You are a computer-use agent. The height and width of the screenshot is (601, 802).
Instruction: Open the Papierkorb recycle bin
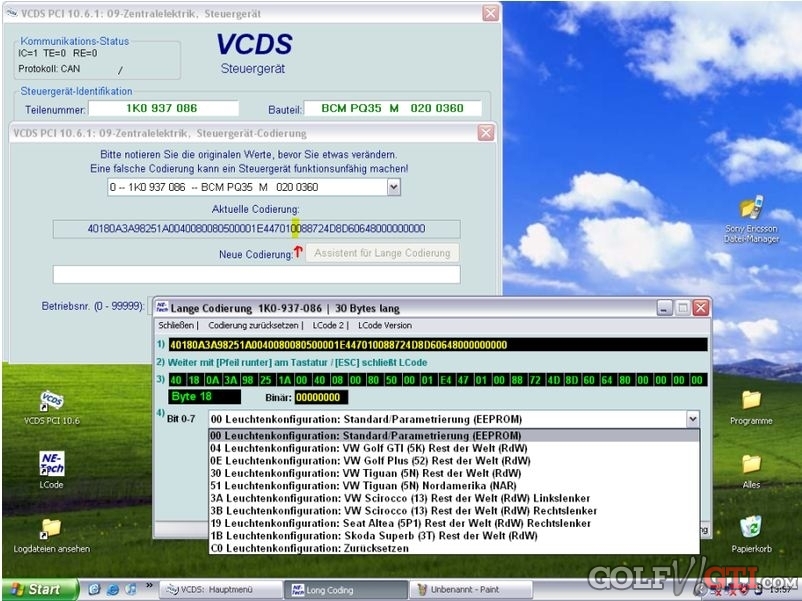click(x=751, y=527)
